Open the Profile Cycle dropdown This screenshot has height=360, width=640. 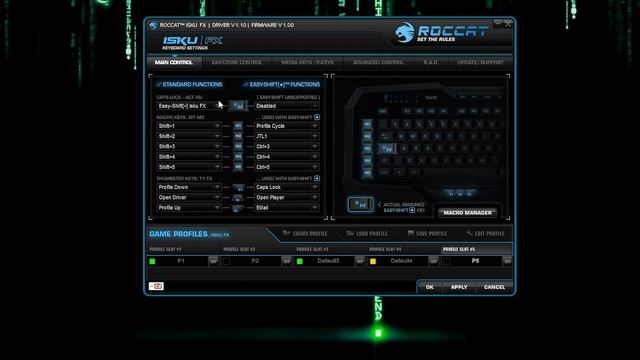coord(287,126)
